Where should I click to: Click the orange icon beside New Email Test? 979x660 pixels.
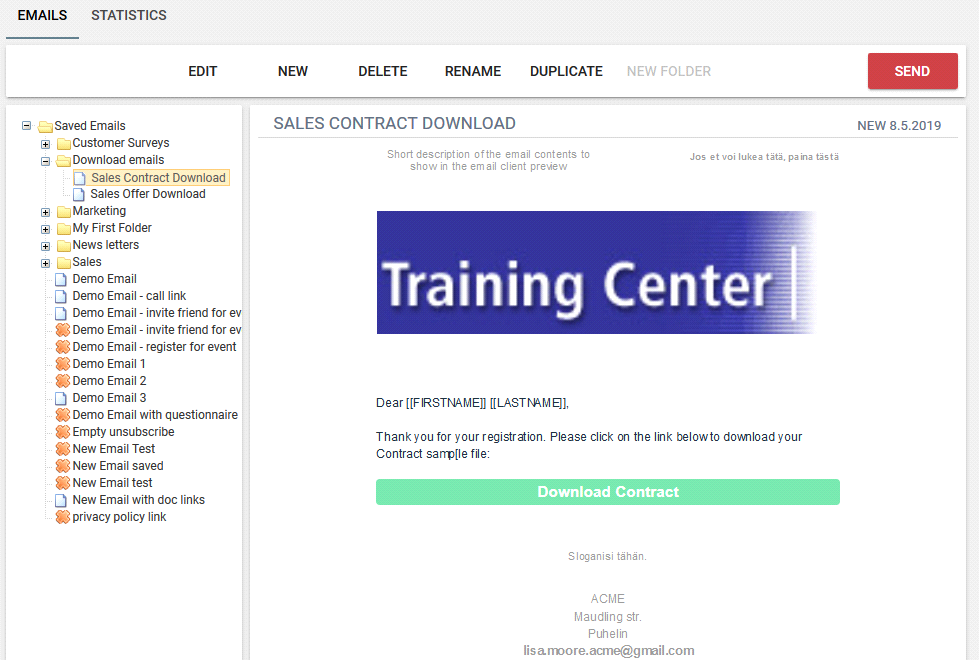pos(62,448)
